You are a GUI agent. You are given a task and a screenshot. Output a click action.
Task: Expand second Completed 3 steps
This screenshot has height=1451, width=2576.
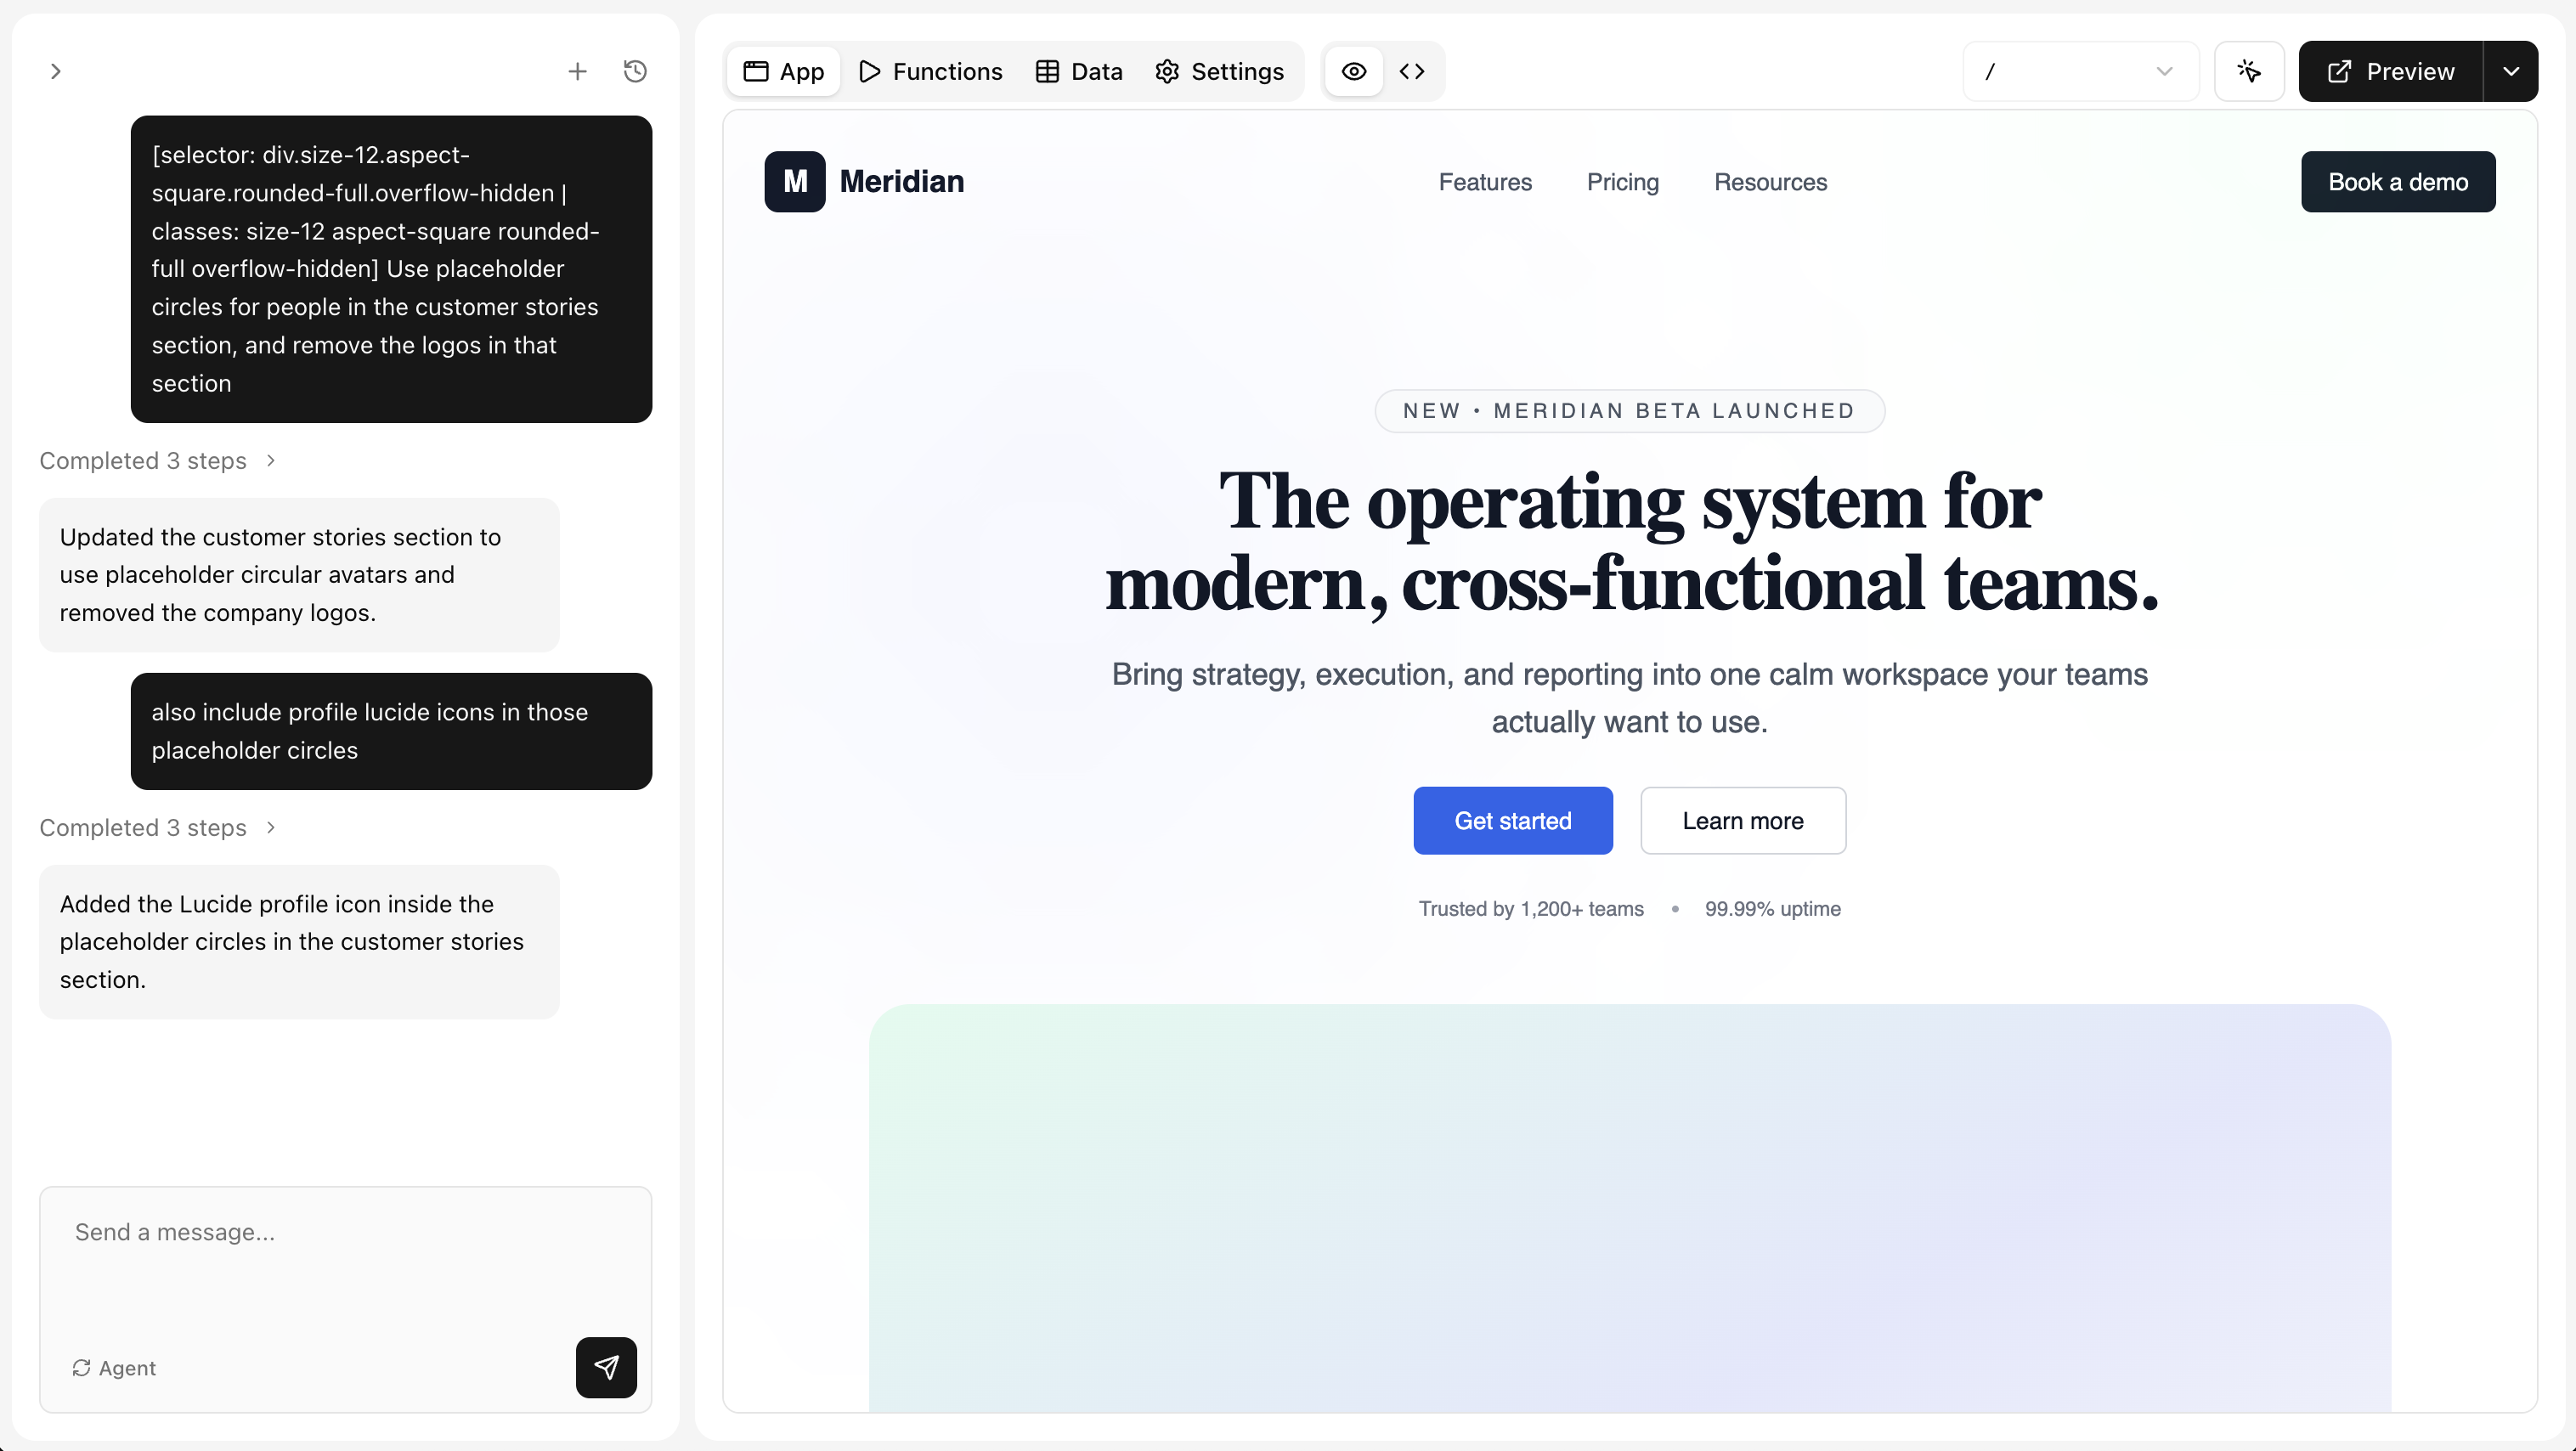pyautogui.click(x=157, y=828)
